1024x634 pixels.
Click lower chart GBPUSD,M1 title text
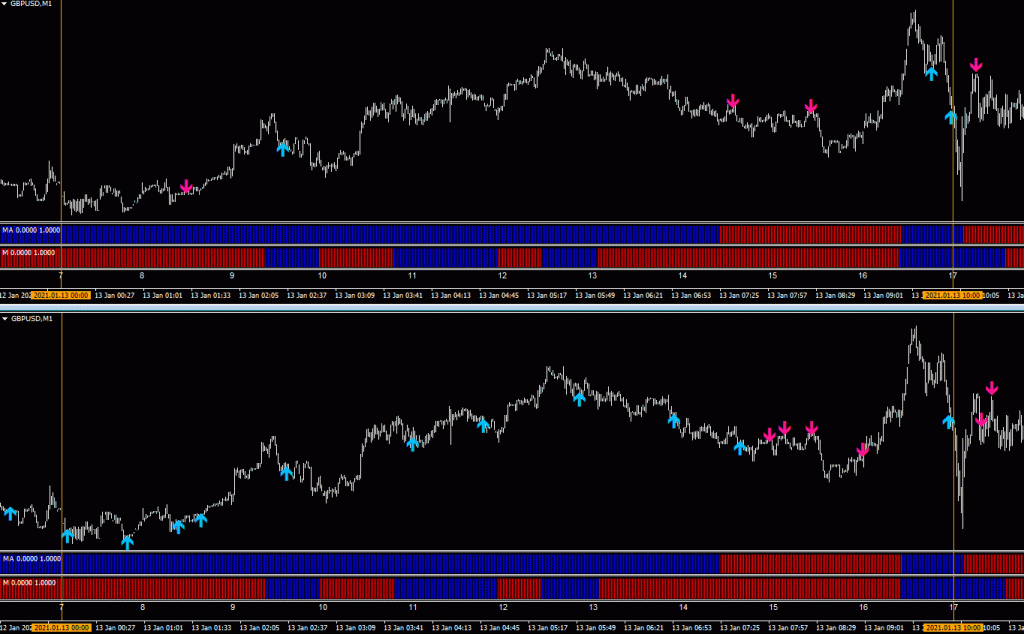(x=31, y=319)
